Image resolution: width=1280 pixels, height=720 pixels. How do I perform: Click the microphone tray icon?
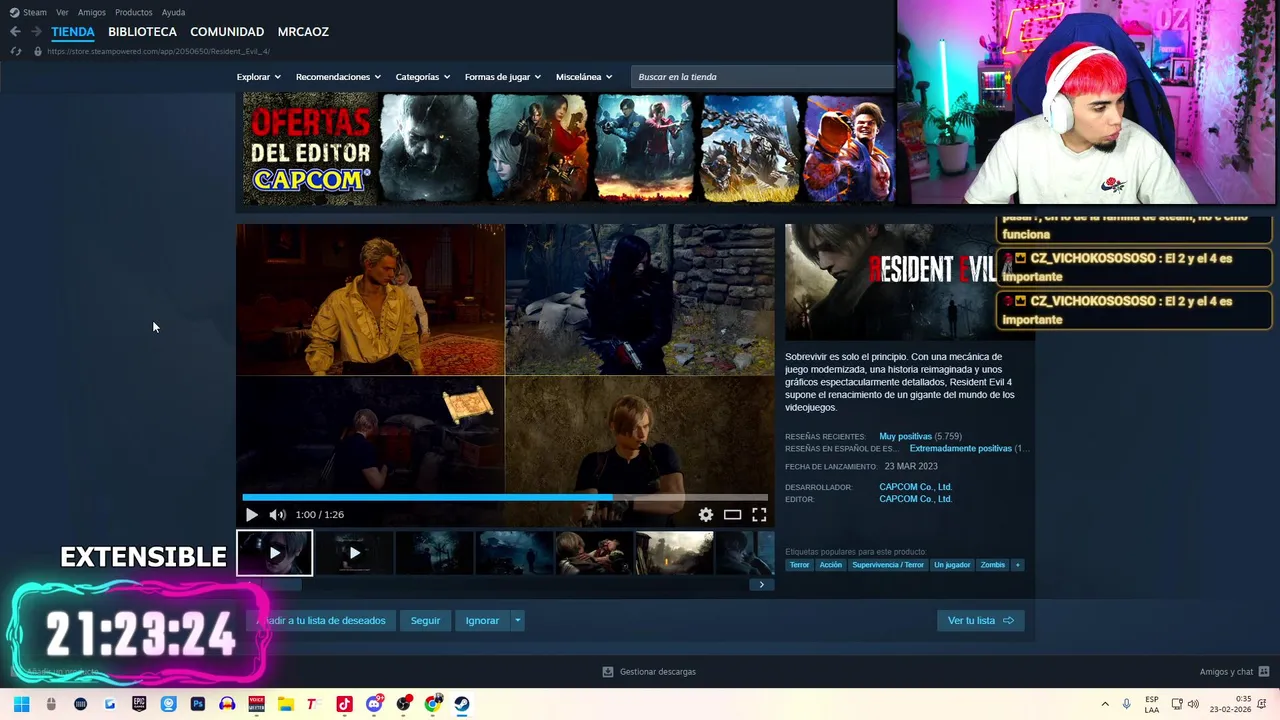(x=1127, y=704)
